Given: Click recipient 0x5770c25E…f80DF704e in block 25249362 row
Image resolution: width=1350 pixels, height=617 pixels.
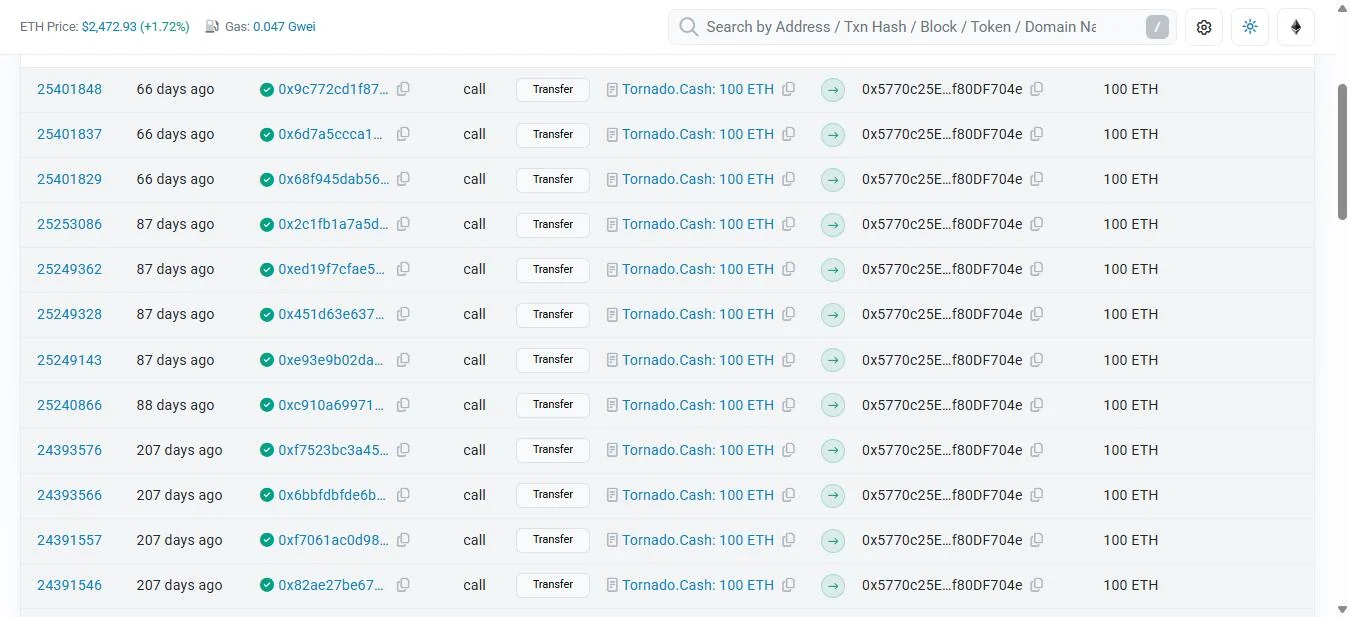Looking at the screenshot, I should pyautogui.click(x=942, y=269).
